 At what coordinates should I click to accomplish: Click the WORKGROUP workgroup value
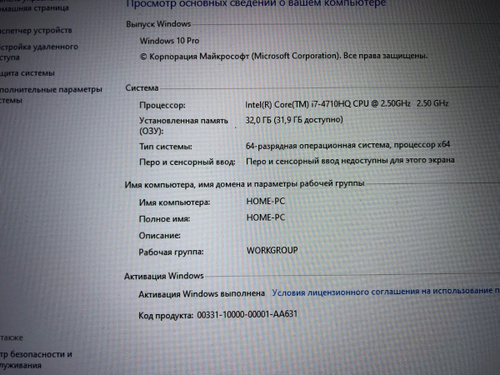(x=272, y=250)
